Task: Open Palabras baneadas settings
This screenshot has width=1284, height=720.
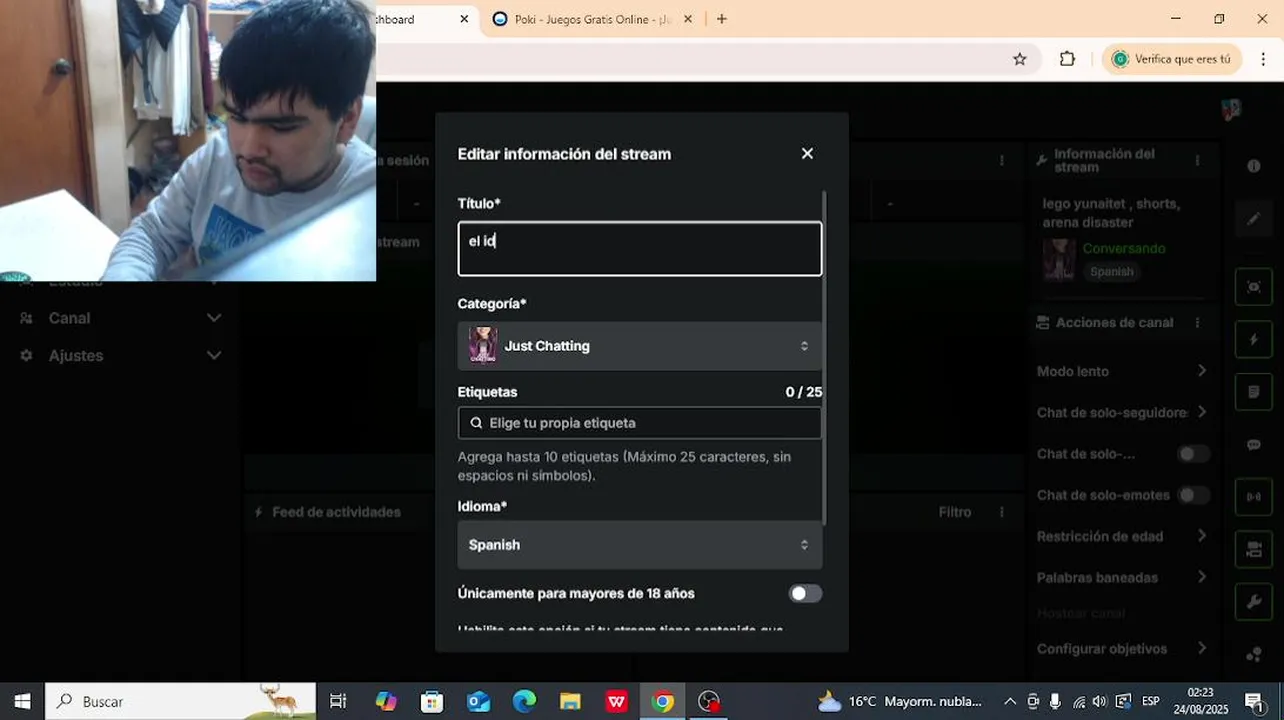Action: 1122,577
